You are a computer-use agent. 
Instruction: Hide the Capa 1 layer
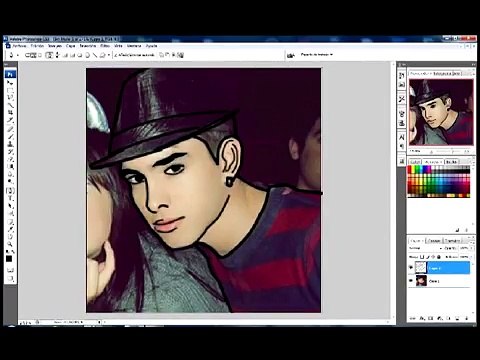[x=411, y=280]
